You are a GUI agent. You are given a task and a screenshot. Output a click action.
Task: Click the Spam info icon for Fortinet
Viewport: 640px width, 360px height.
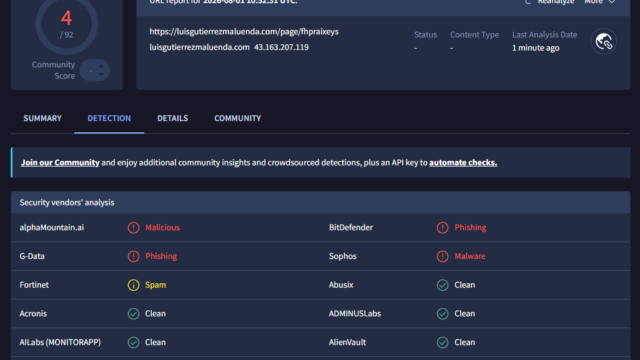click(x=133, y=285)
